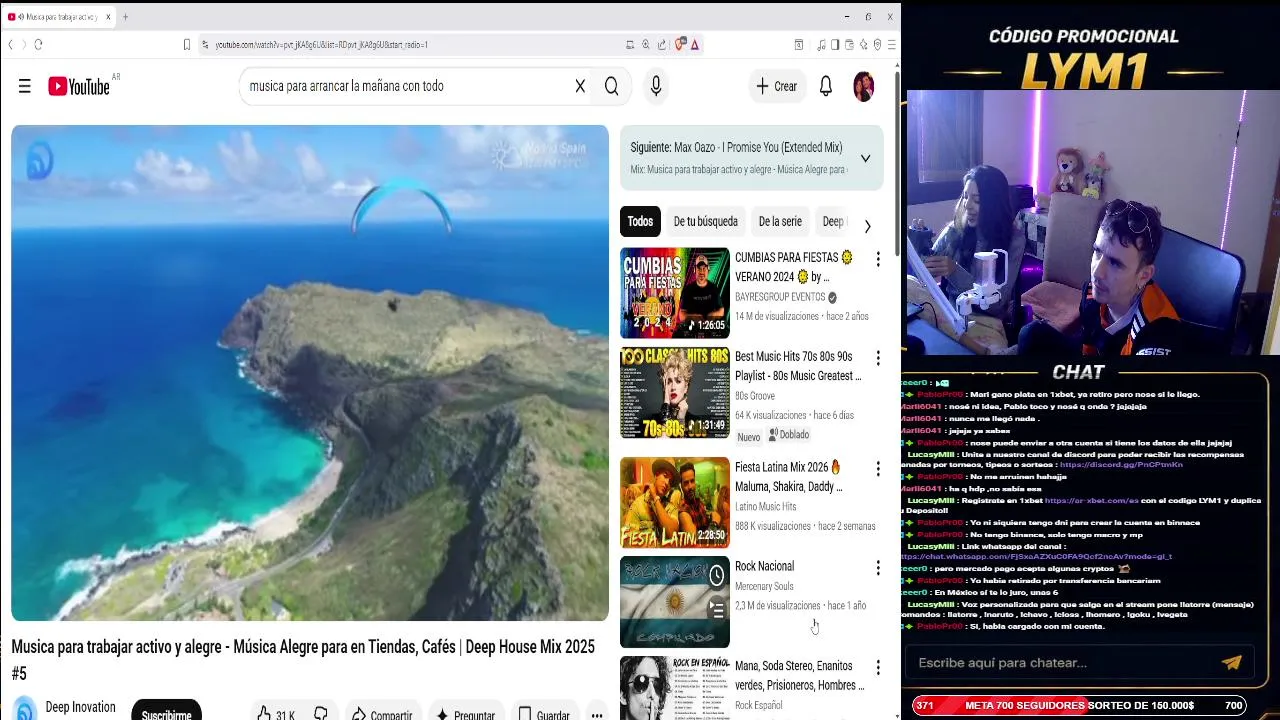This screenshot has width=1280, height=720.
Task: Open the Best Music Hits 70s 80s title
Action: click(798, 366)
